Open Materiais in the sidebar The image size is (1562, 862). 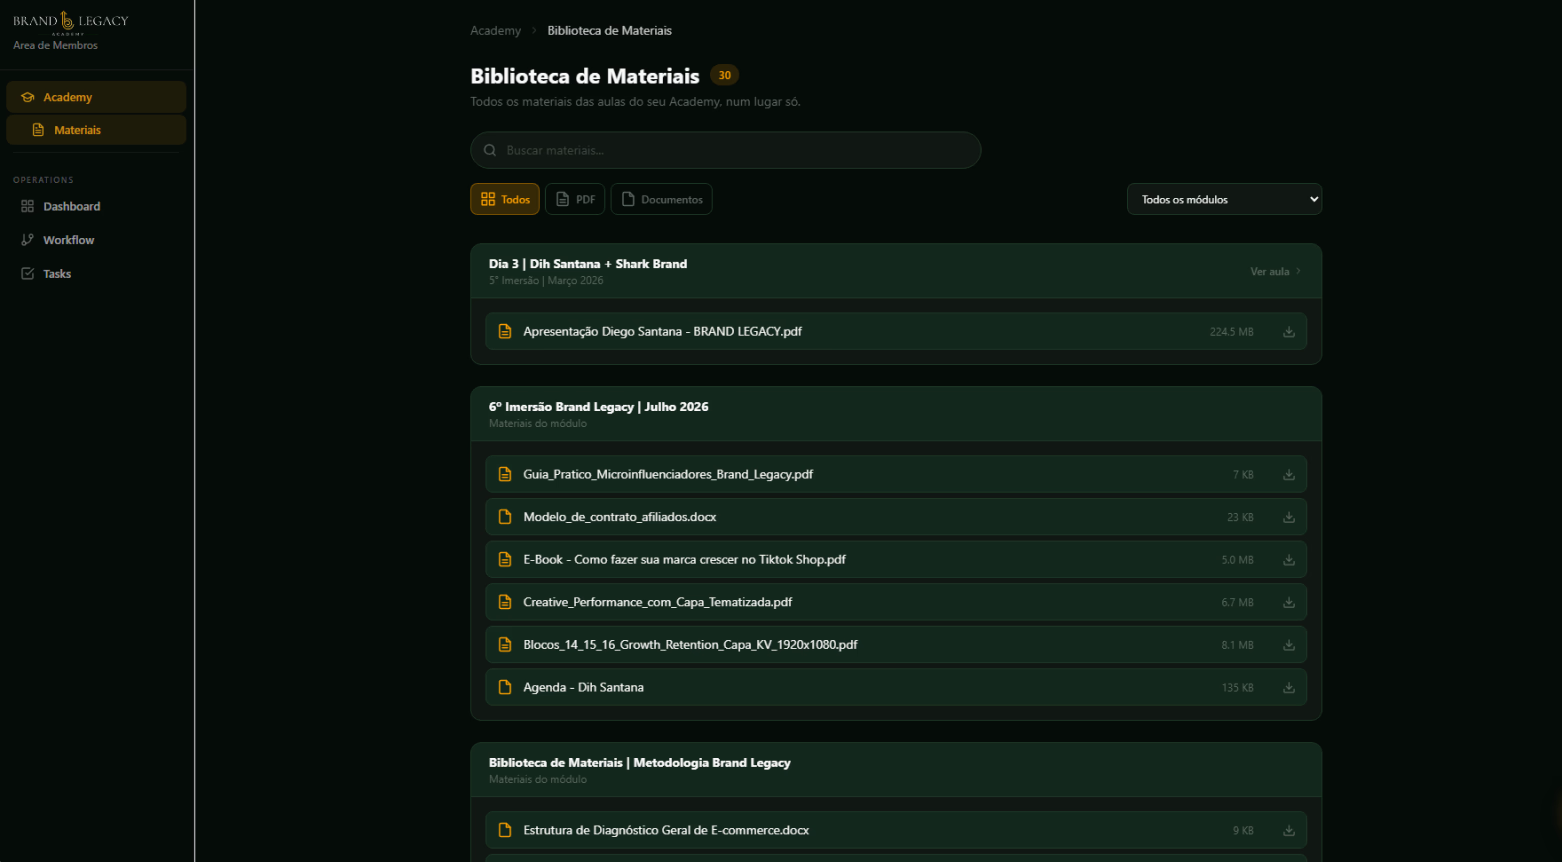tap(96, 130)
